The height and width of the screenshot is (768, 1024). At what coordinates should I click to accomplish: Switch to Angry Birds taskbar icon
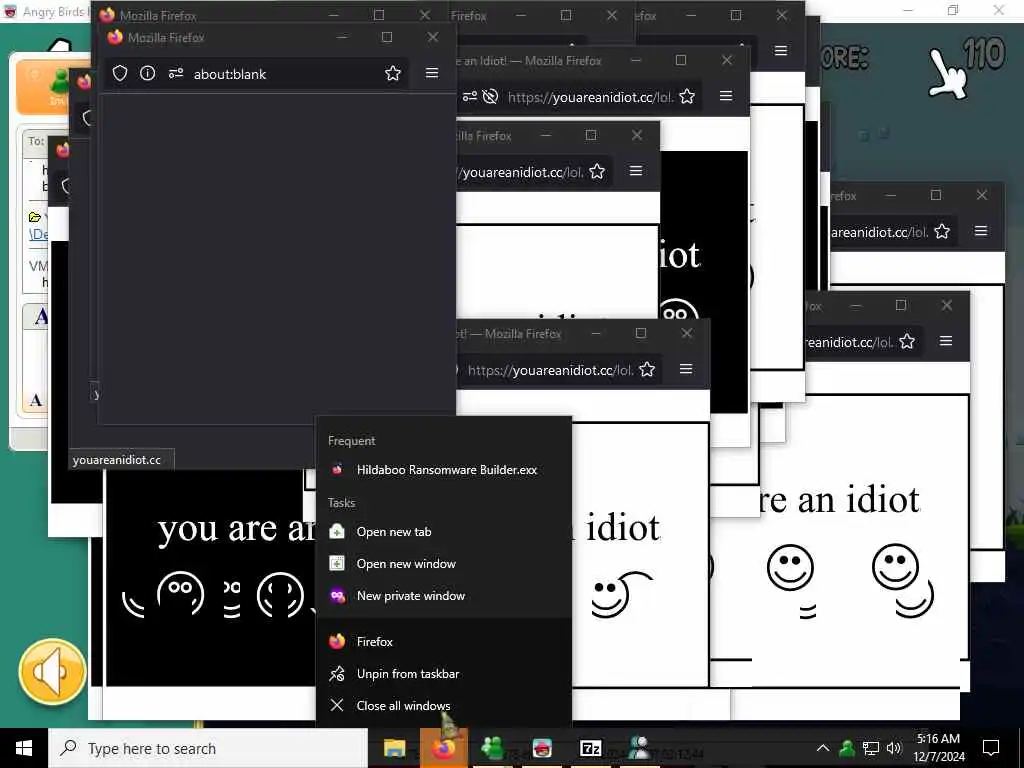click(x=541, y=748)
